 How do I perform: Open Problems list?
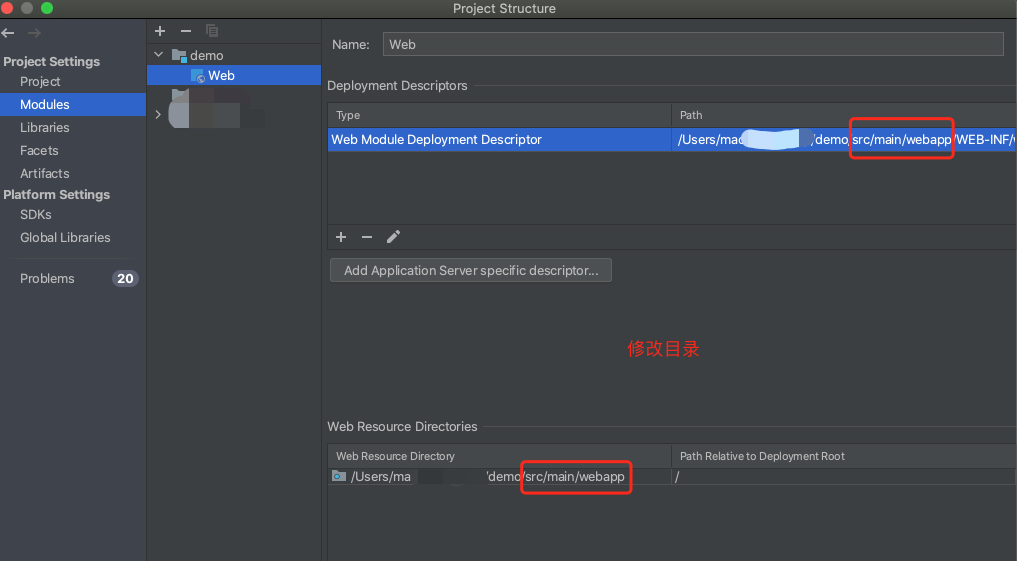click(x=47, y=278)
